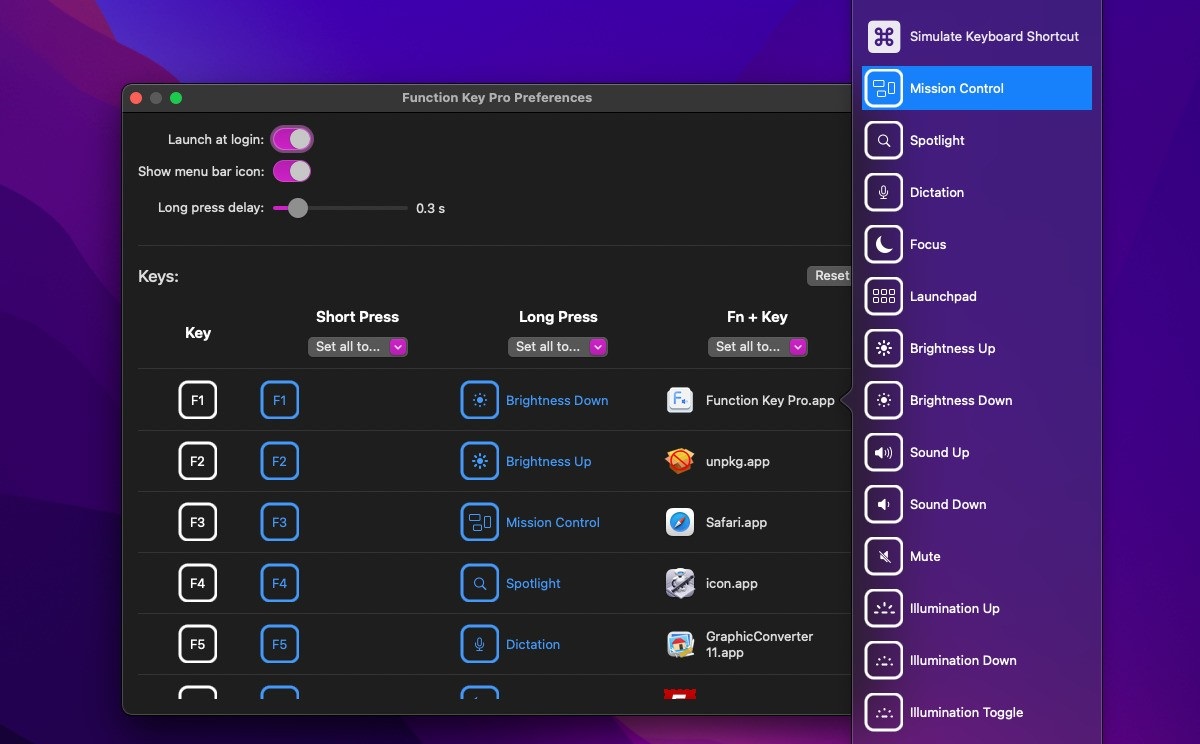Toggle the Launch at login switch
The image size is (1200, 744).
(x=292, y=139)
